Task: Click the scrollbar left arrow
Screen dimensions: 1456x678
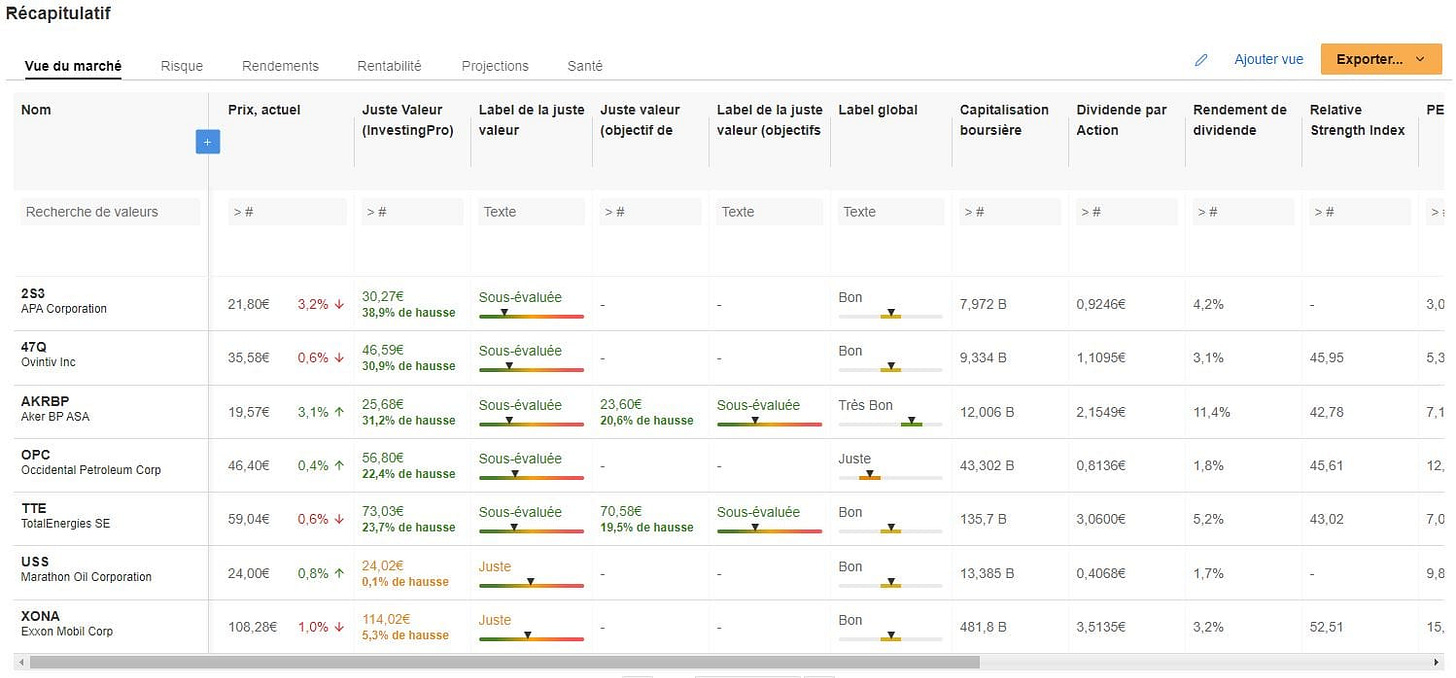Action: pos(20,662)
